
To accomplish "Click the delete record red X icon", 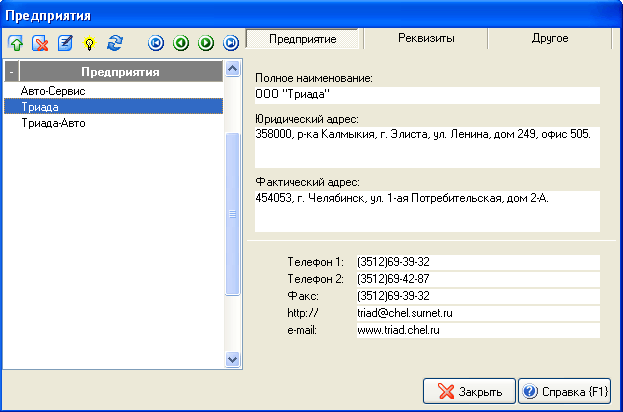I will pos(41,43).
